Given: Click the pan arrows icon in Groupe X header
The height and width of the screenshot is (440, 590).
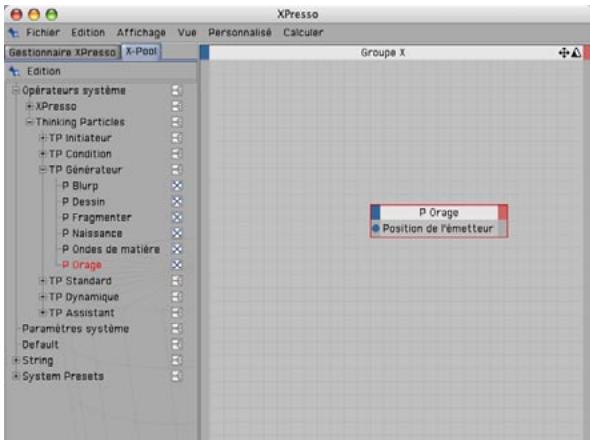Looking at the screenshot, I should coord(563,53).
